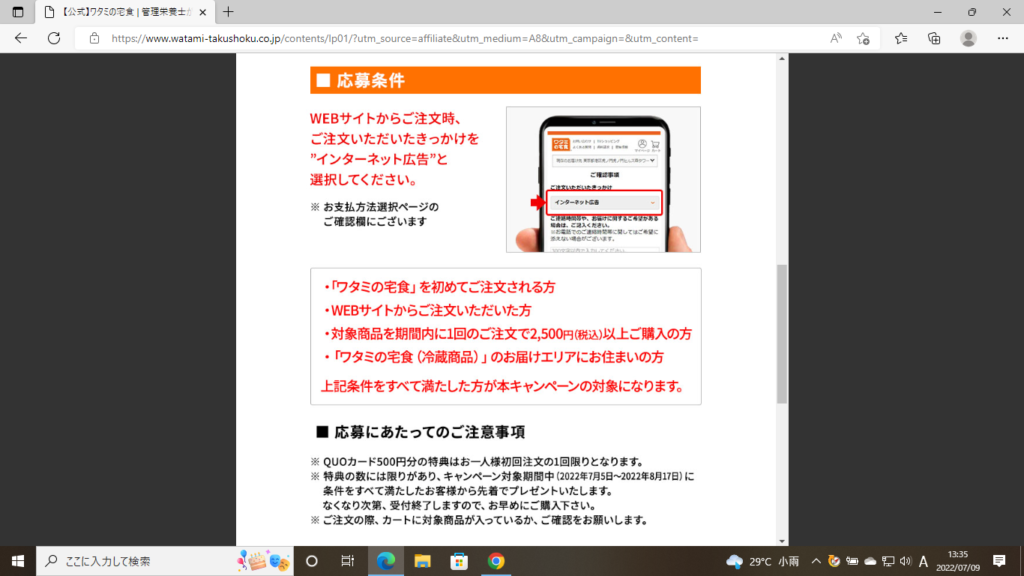Click the page vertical scrollbar thumb
This screenshot has height=576, width=1024.
tap(782, 334)
